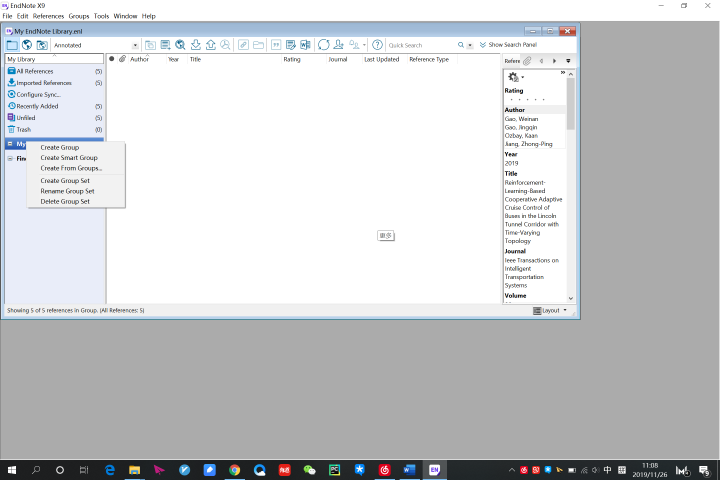
Task: Click the Quick Search input field
Action: click(421, 45)
